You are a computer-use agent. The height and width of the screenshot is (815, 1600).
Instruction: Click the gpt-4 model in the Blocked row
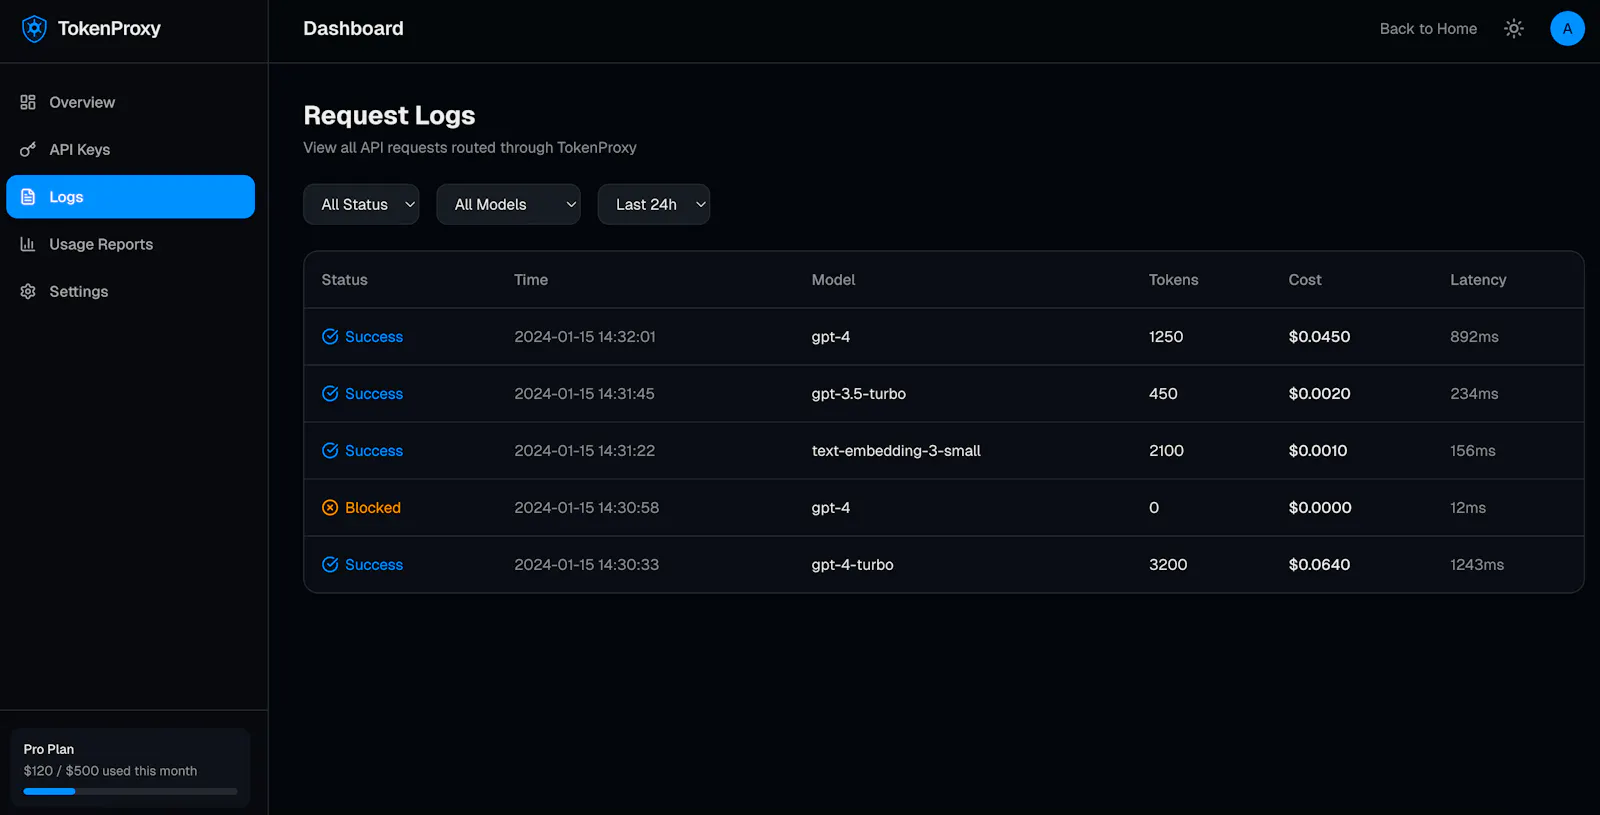(831, 508)
